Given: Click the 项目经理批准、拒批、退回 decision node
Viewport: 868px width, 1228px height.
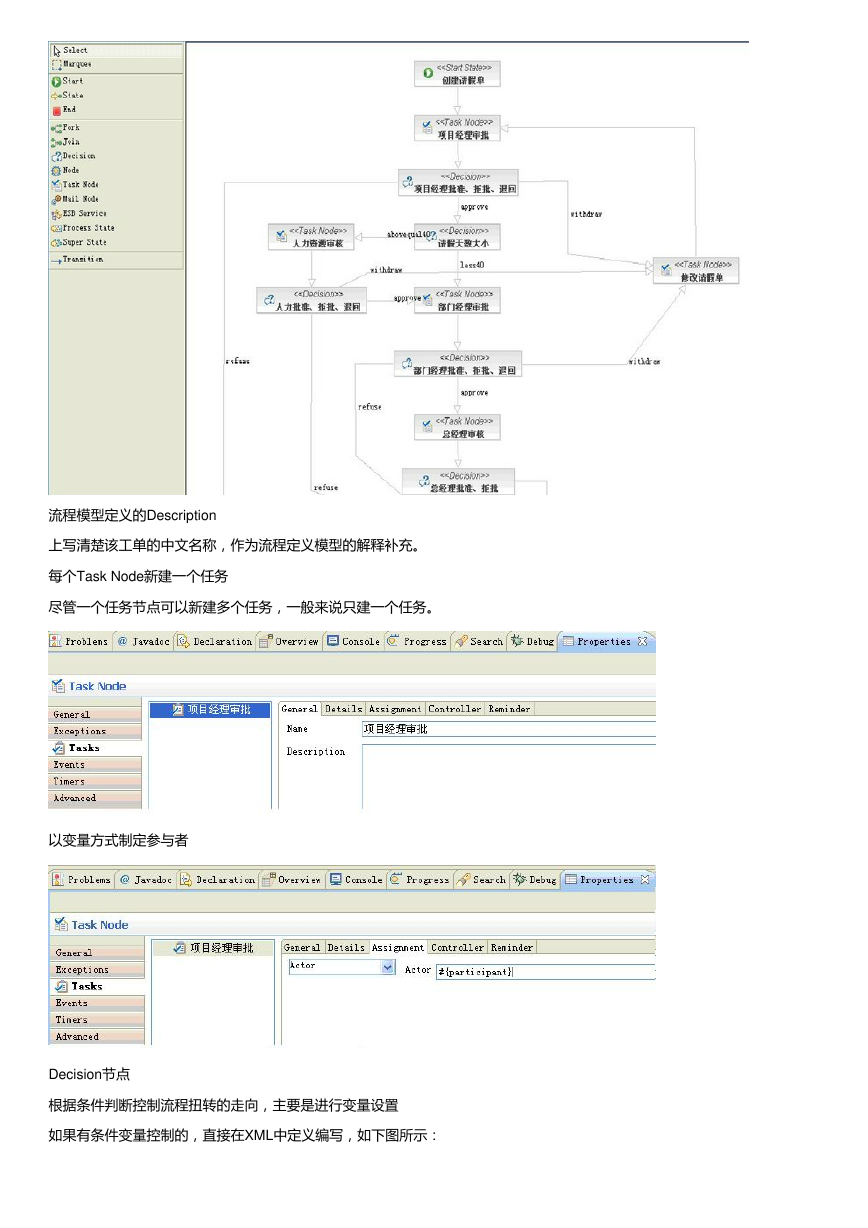Looking at the screenshot, I should pos(458,182).
